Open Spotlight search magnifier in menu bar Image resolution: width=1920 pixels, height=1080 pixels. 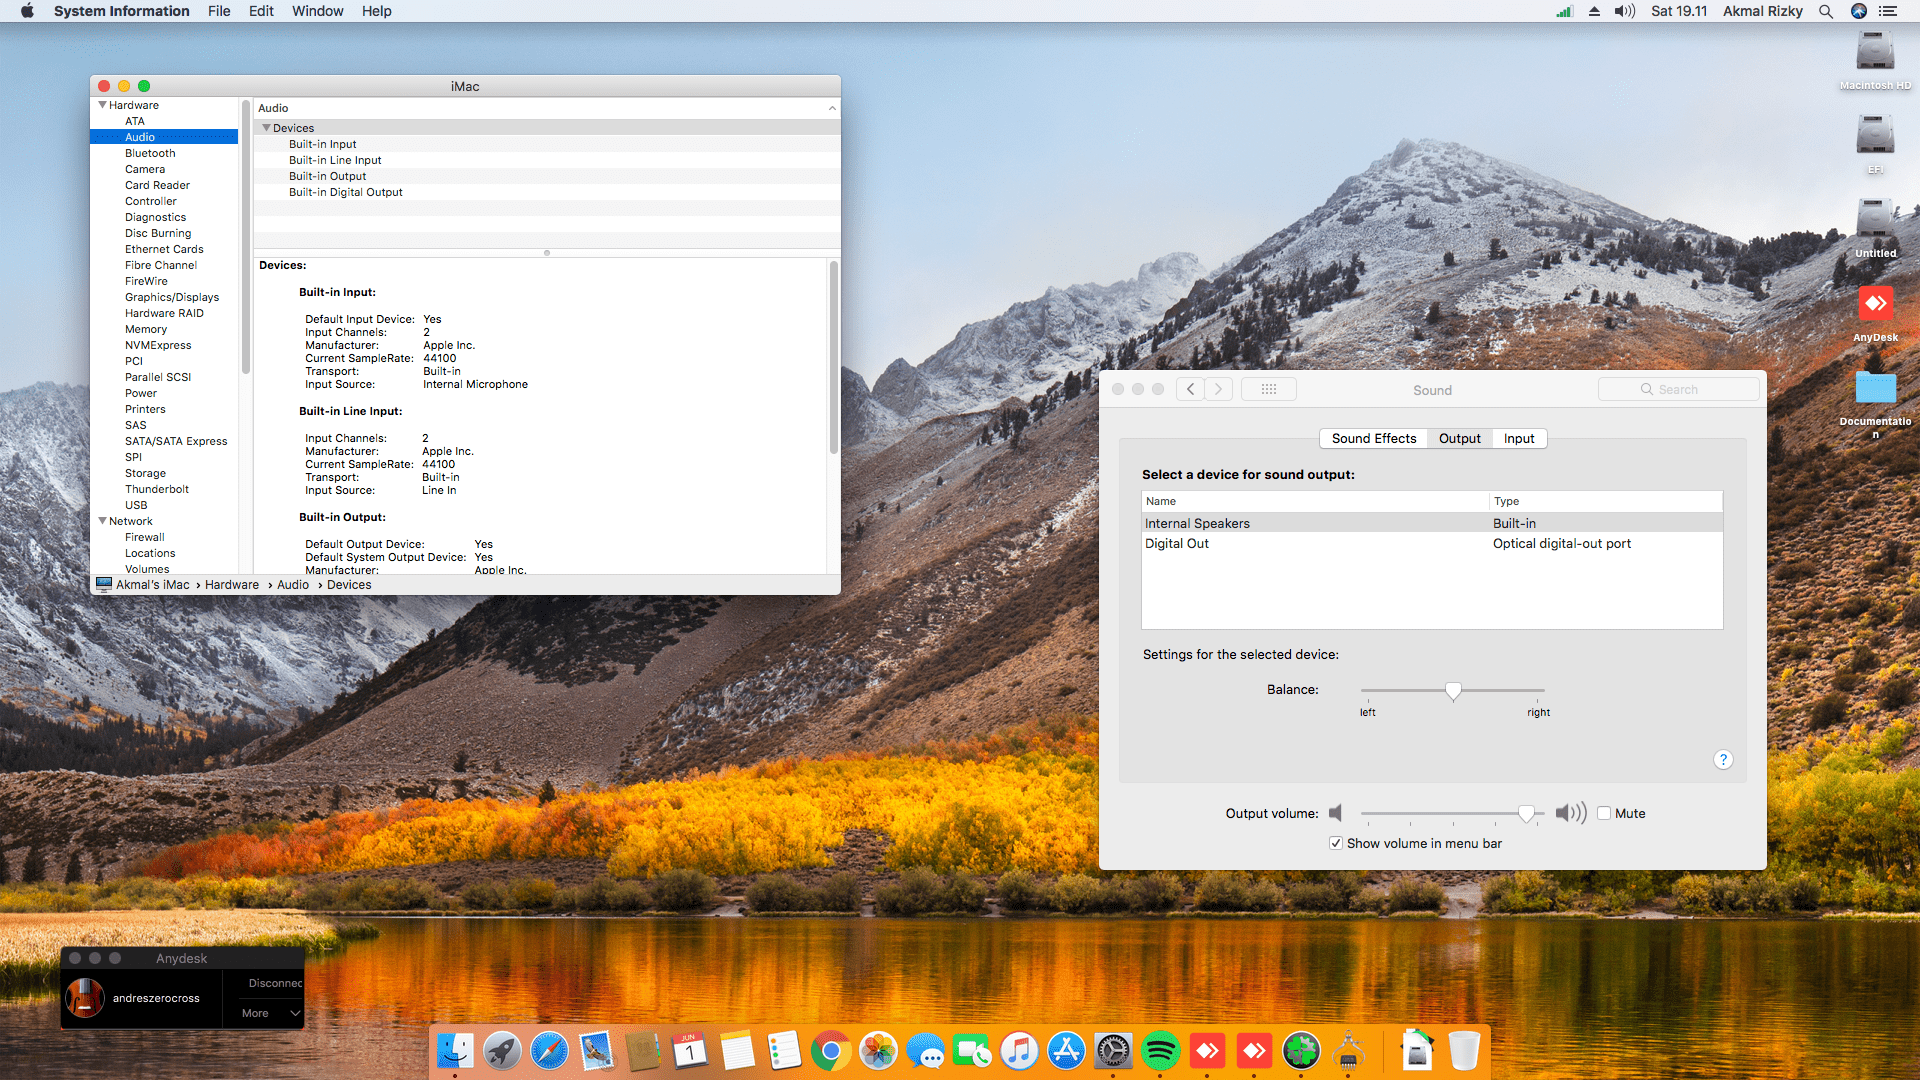point(1826,11)
